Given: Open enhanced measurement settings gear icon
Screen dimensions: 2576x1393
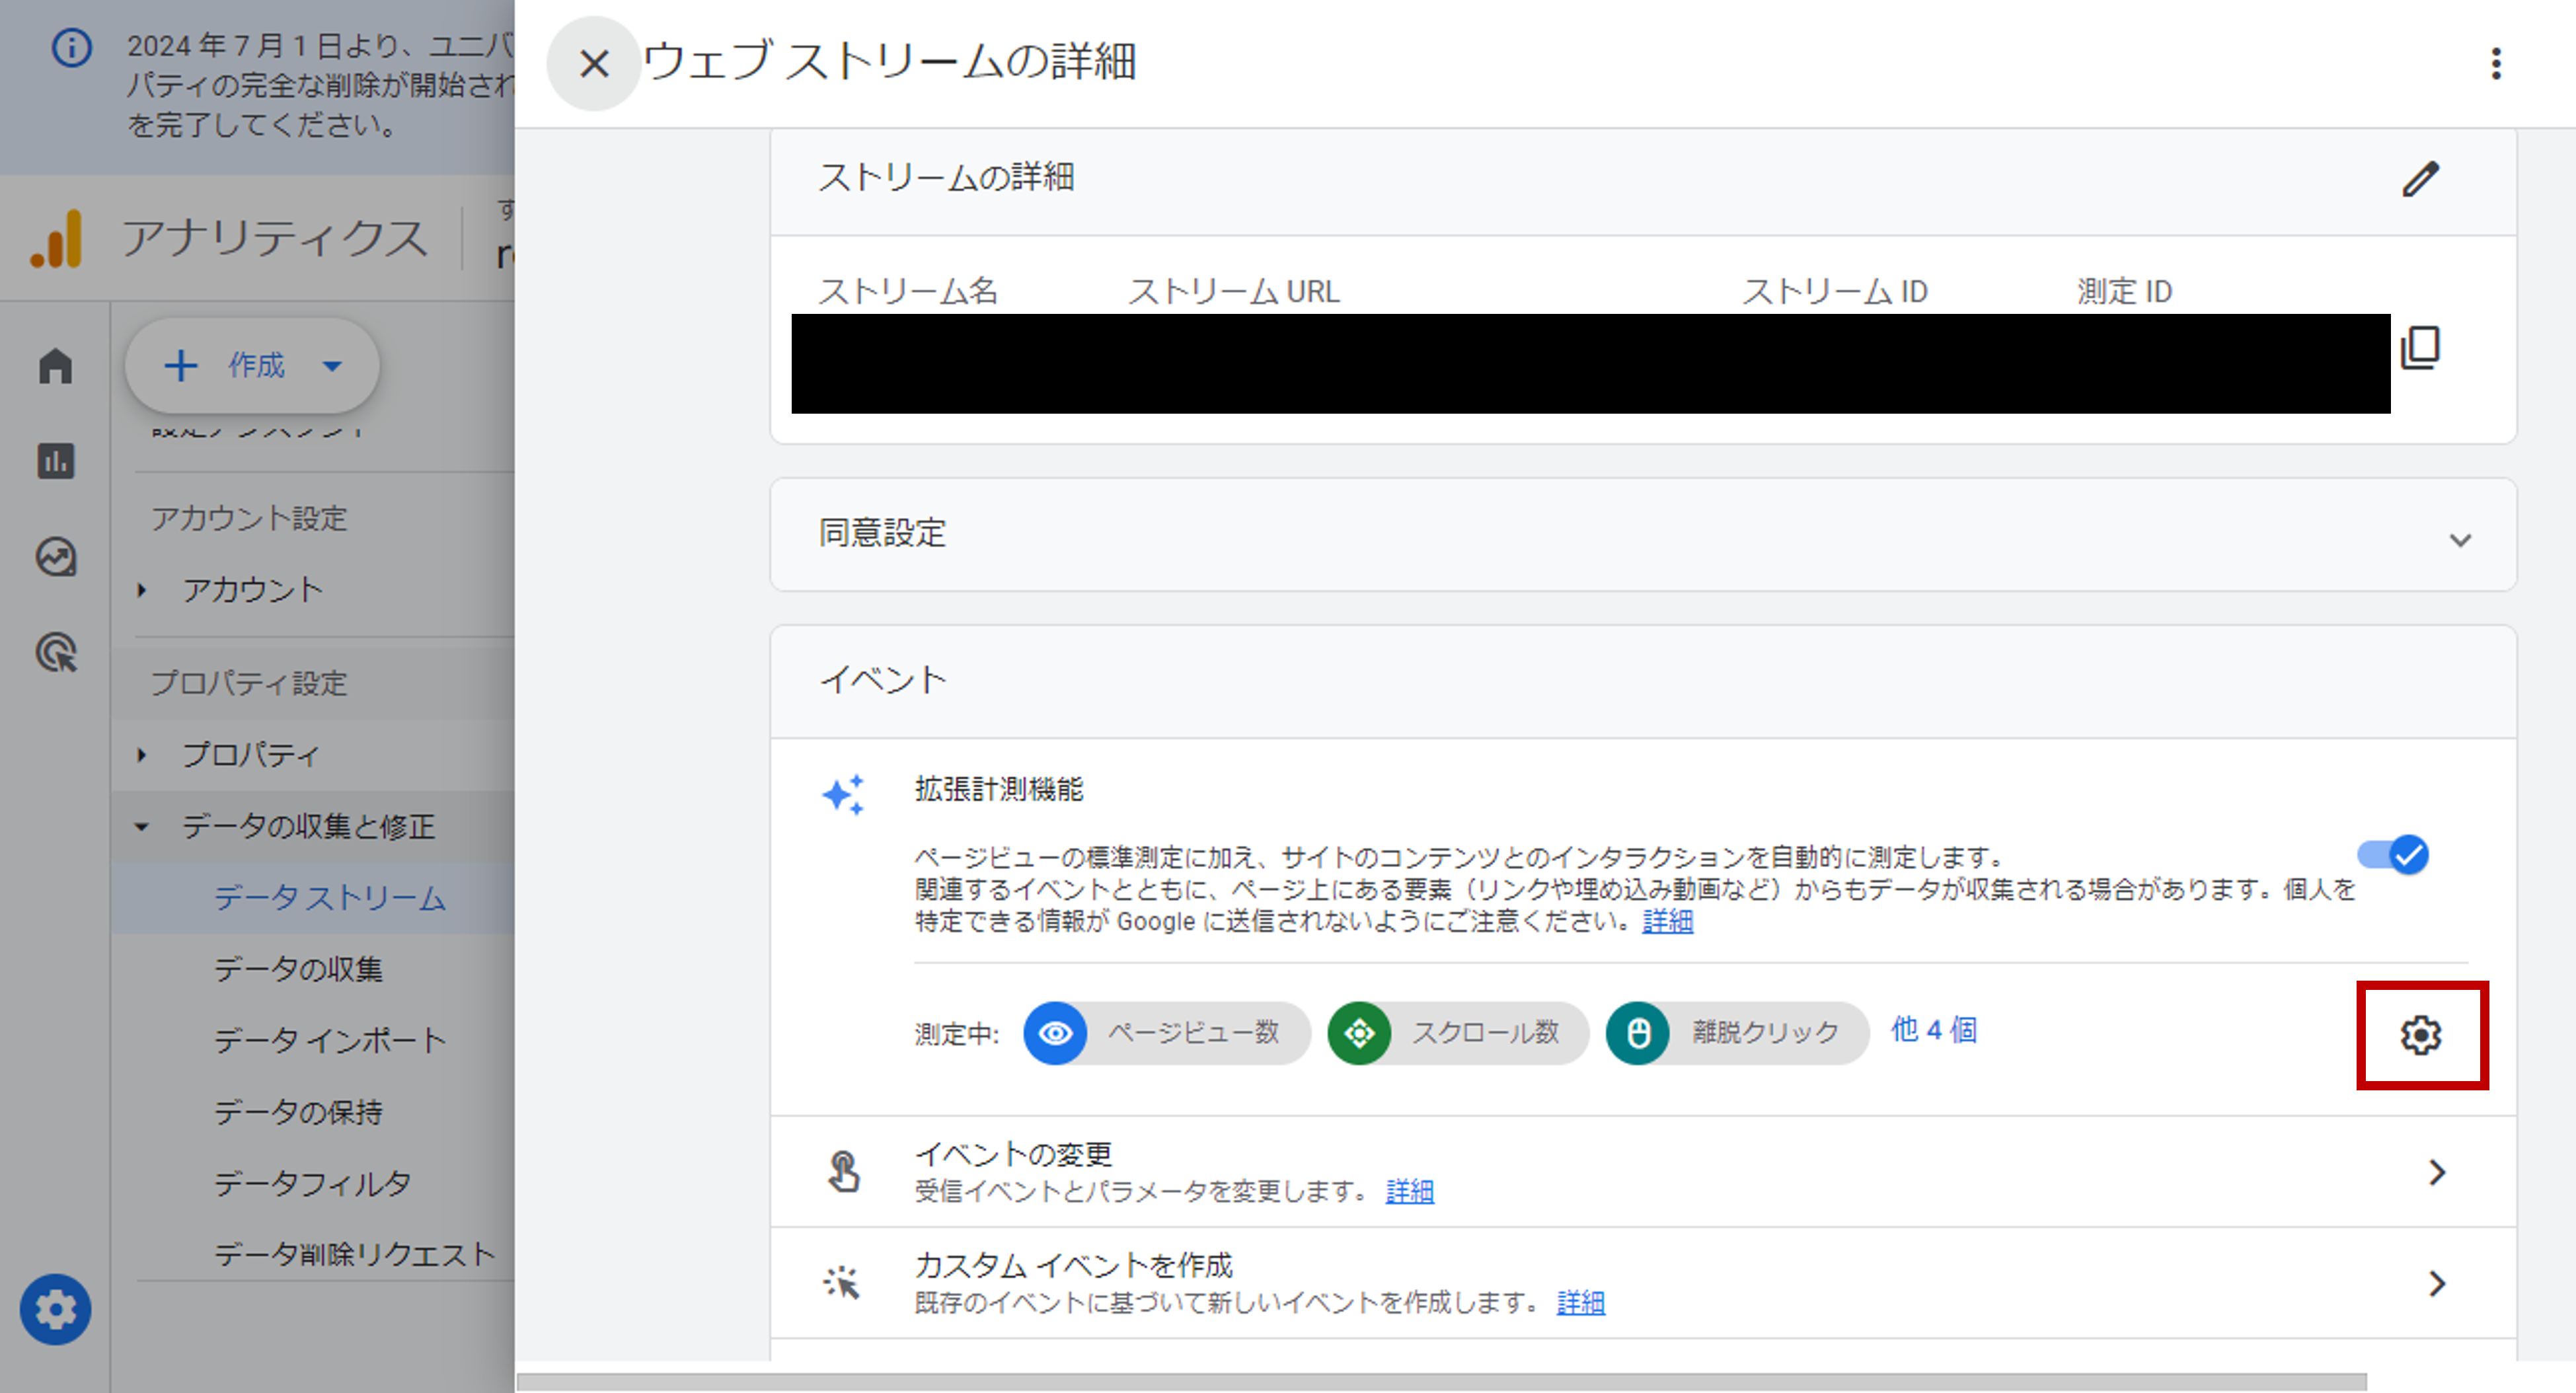Looking at the screenshot, I should [x=2420, y=1035].
